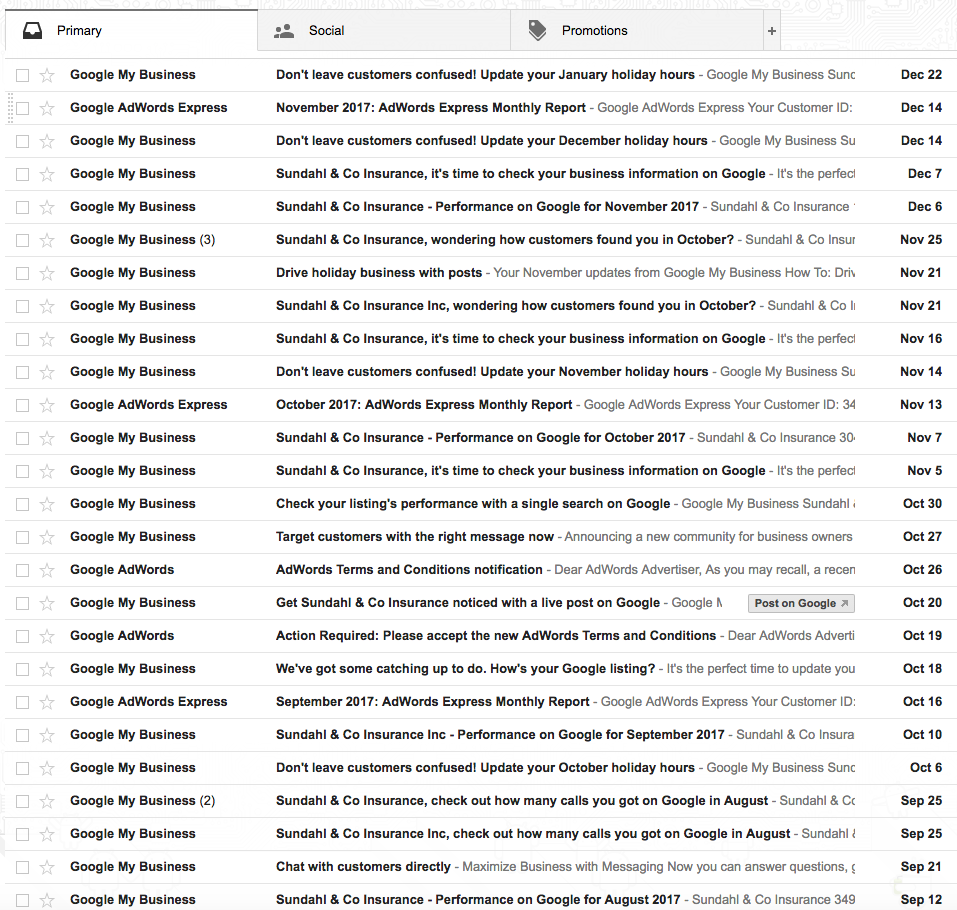Select AdWords Terms and Conditions notification email
957x910 pixels.
(23, 570)
